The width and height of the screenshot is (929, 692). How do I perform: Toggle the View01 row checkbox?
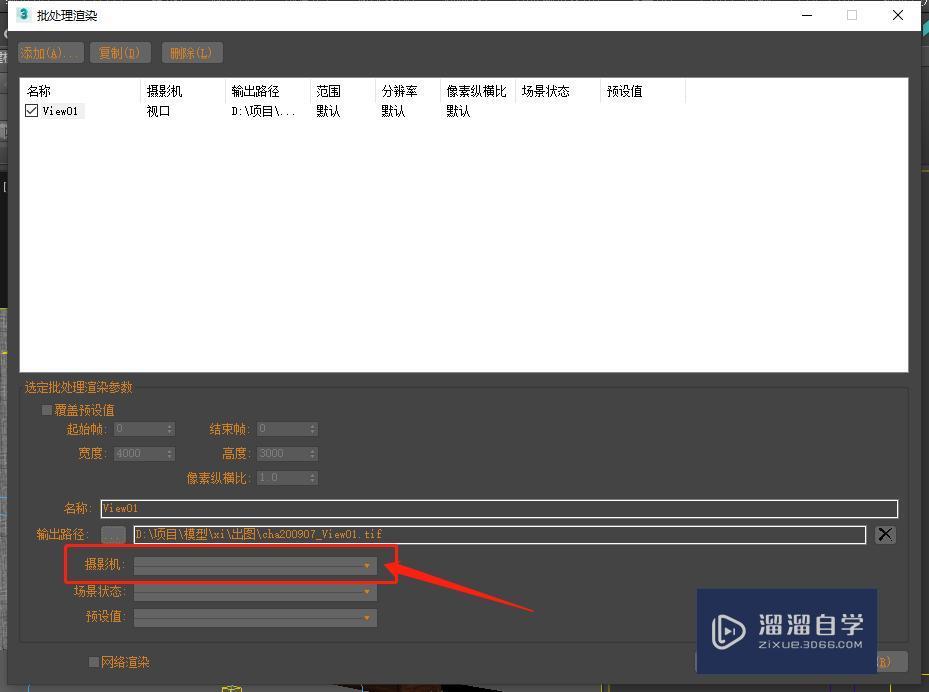[31, 111]
